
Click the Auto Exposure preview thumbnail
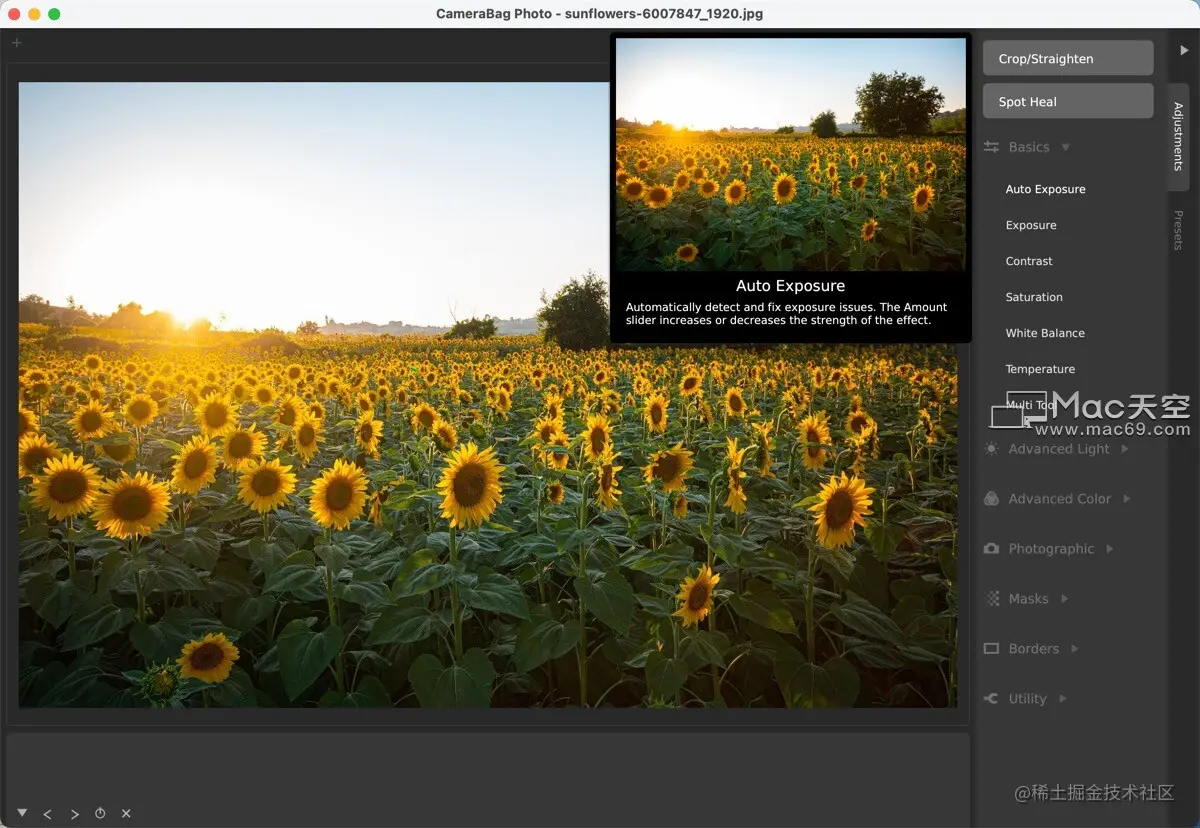[x=790, y=154]
